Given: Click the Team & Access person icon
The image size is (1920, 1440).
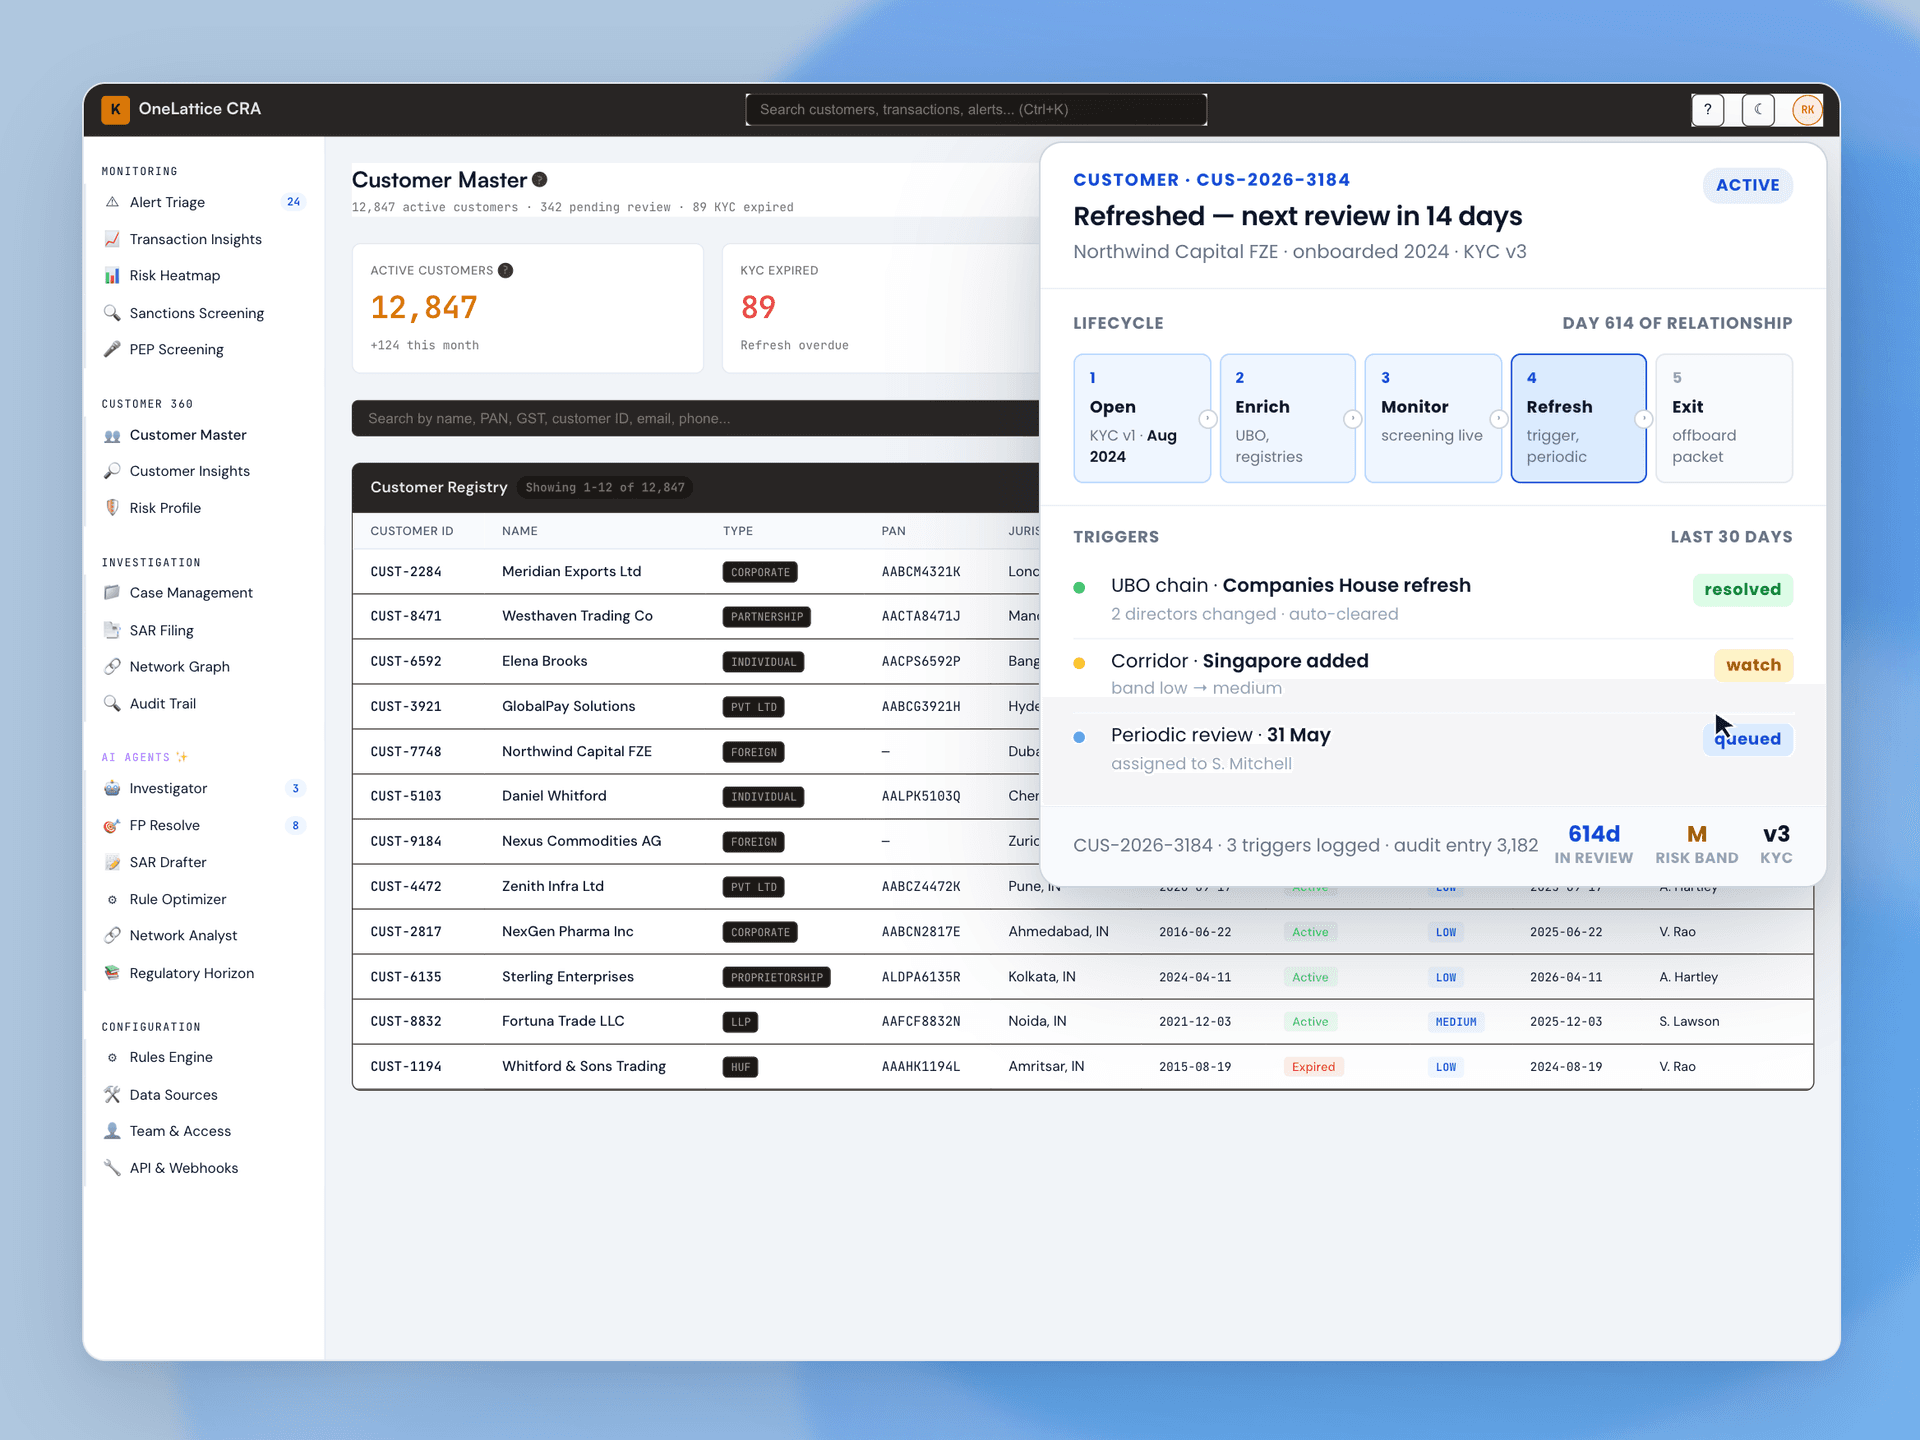Looking at the screenshot, I should point(112,1131).
